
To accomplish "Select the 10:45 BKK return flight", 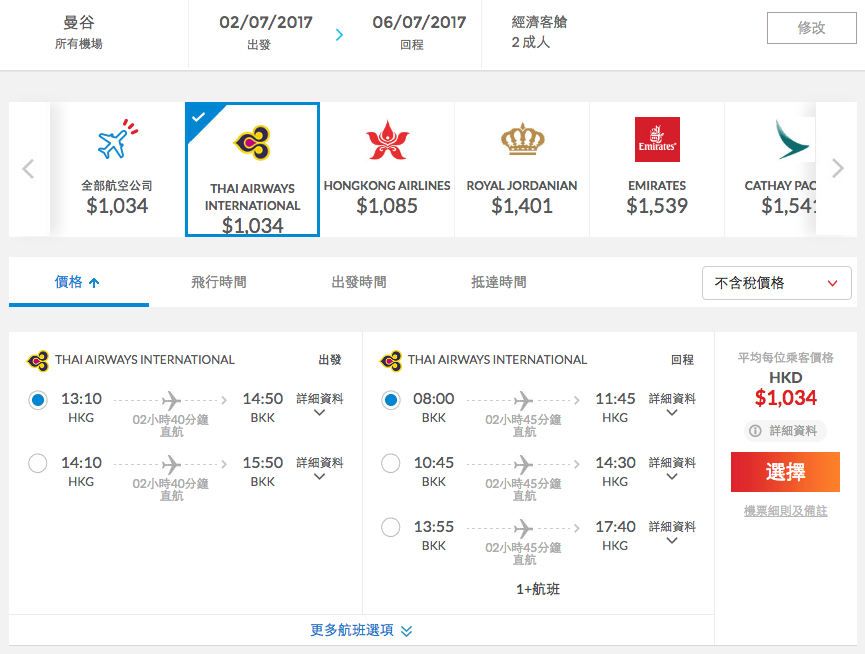I will (x=391, y=463).
